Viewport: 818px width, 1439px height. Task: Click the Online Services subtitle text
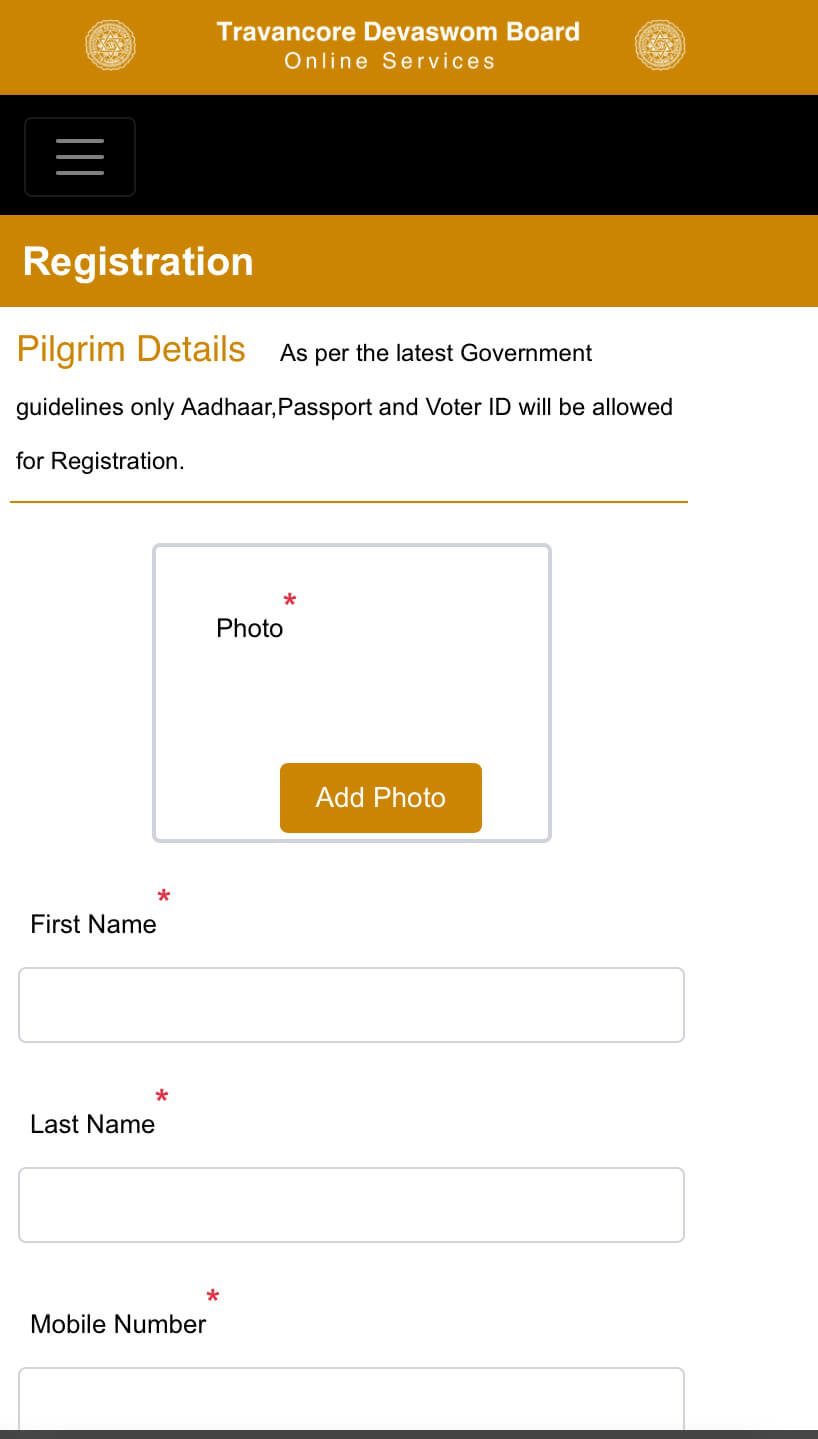click(390, 62)
